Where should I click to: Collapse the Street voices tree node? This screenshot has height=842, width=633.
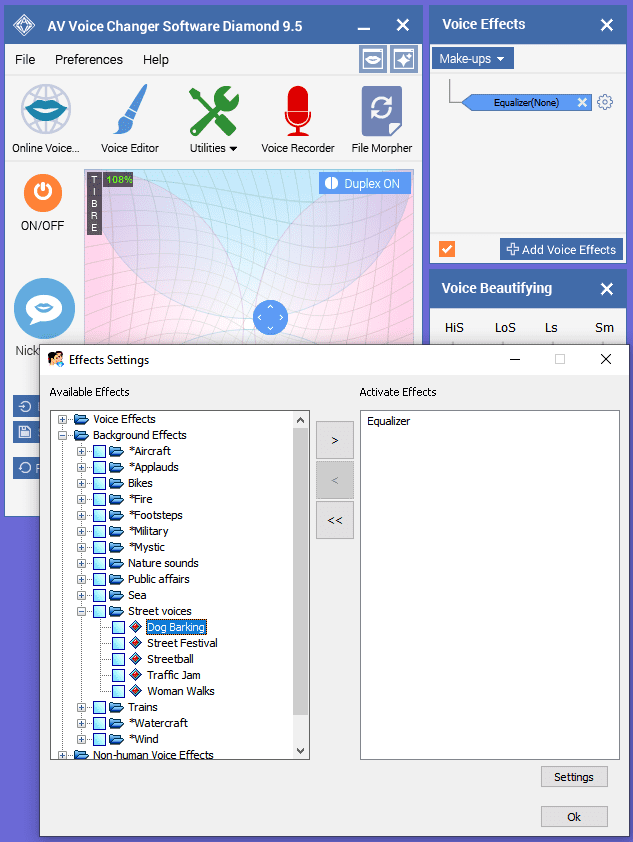[x=82, y=611]
